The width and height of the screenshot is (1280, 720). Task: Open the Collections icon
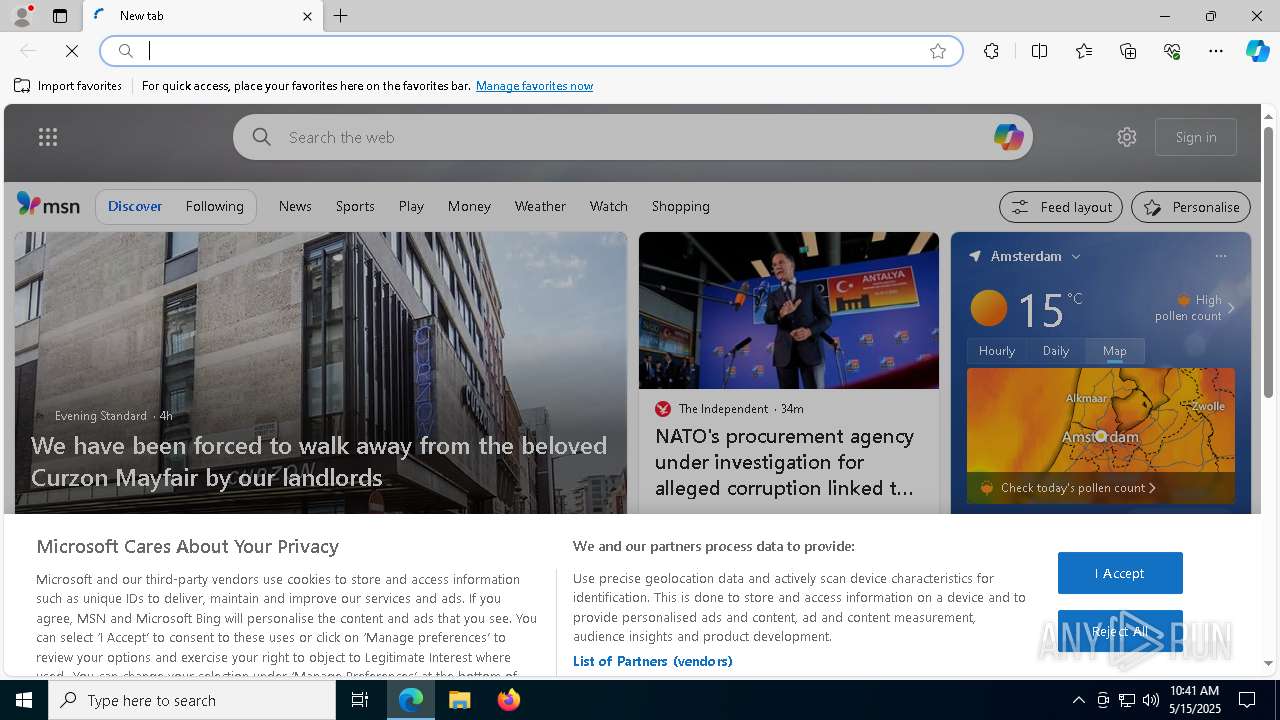coord(1128,51)
